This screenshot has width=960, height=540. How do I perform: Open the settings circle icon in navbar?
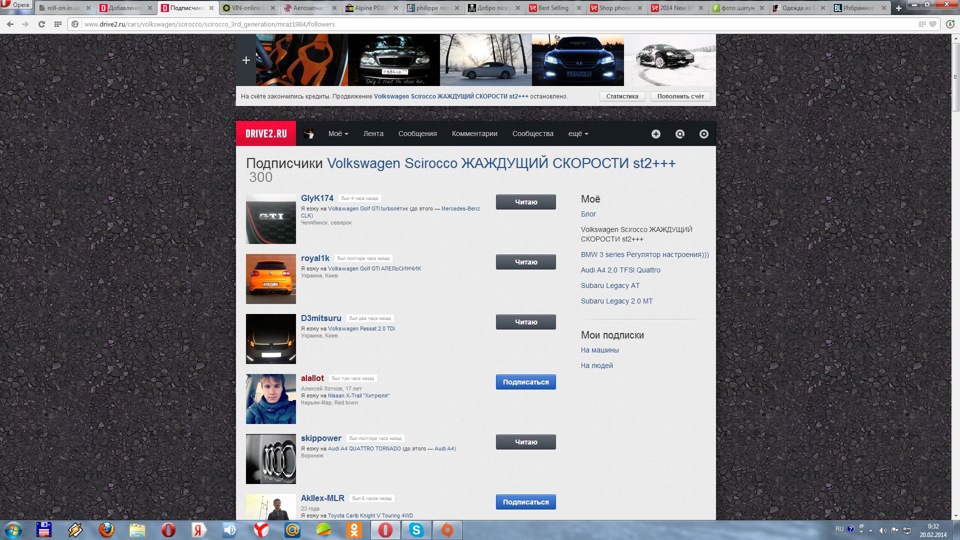703,133
